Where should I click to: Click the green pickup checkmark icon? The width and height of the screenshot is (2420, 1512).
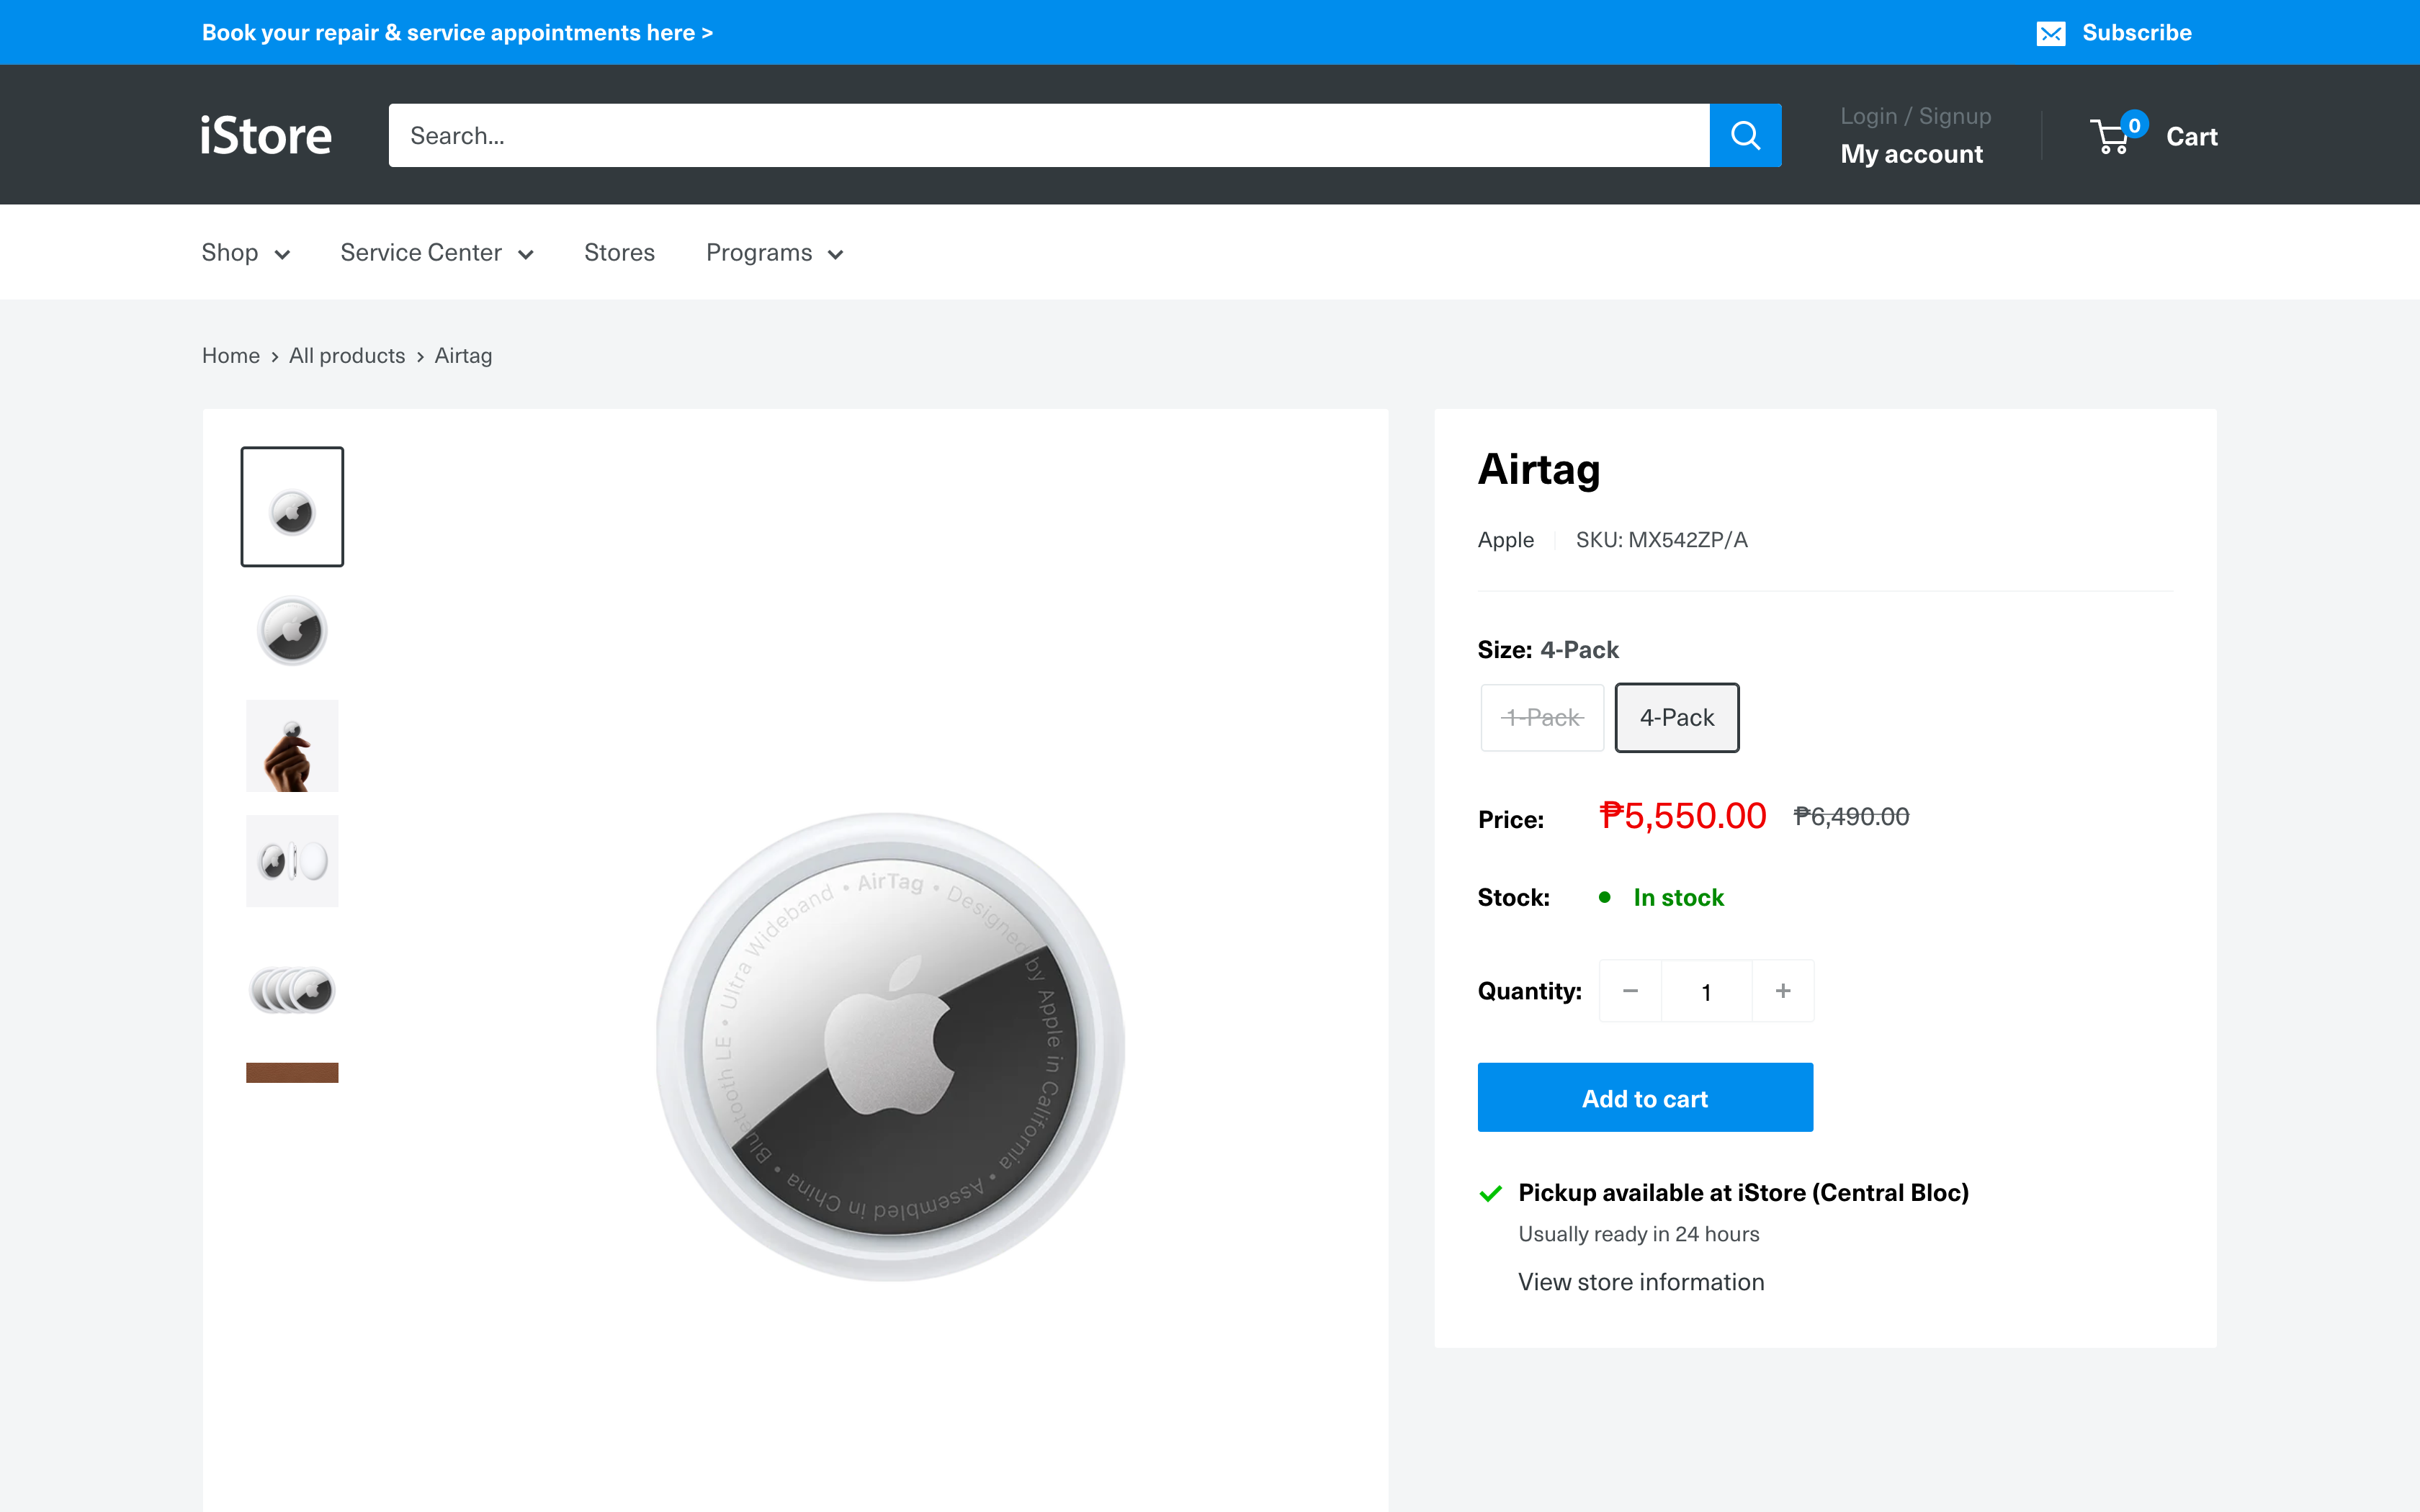[1490, 1192]
